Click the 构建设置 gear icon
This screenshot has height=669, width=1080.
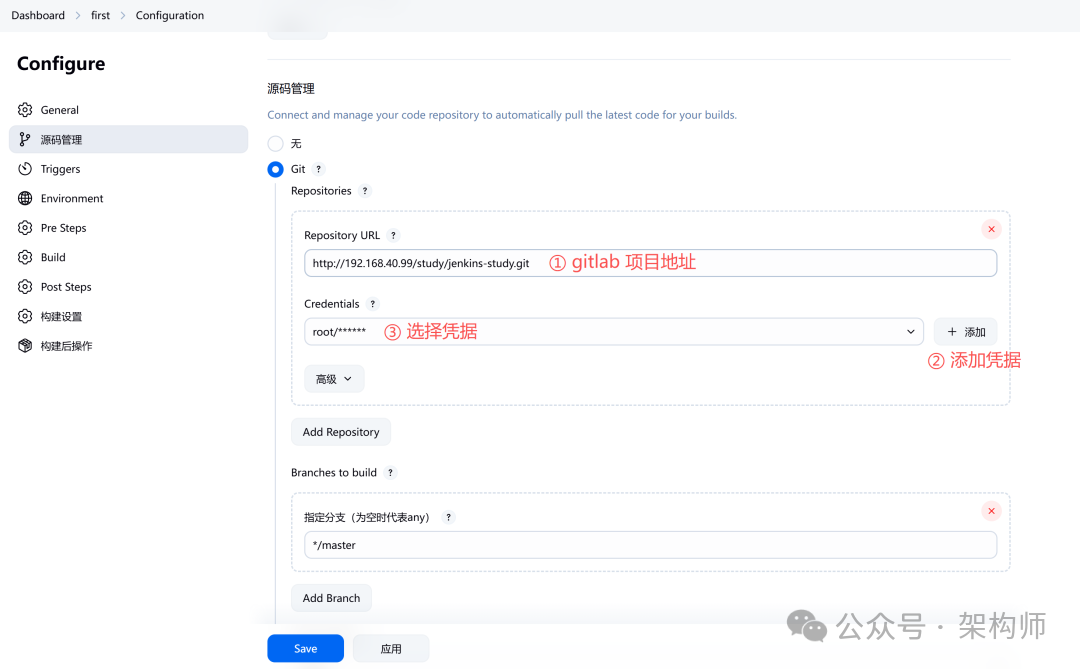(x=25, y=316)
